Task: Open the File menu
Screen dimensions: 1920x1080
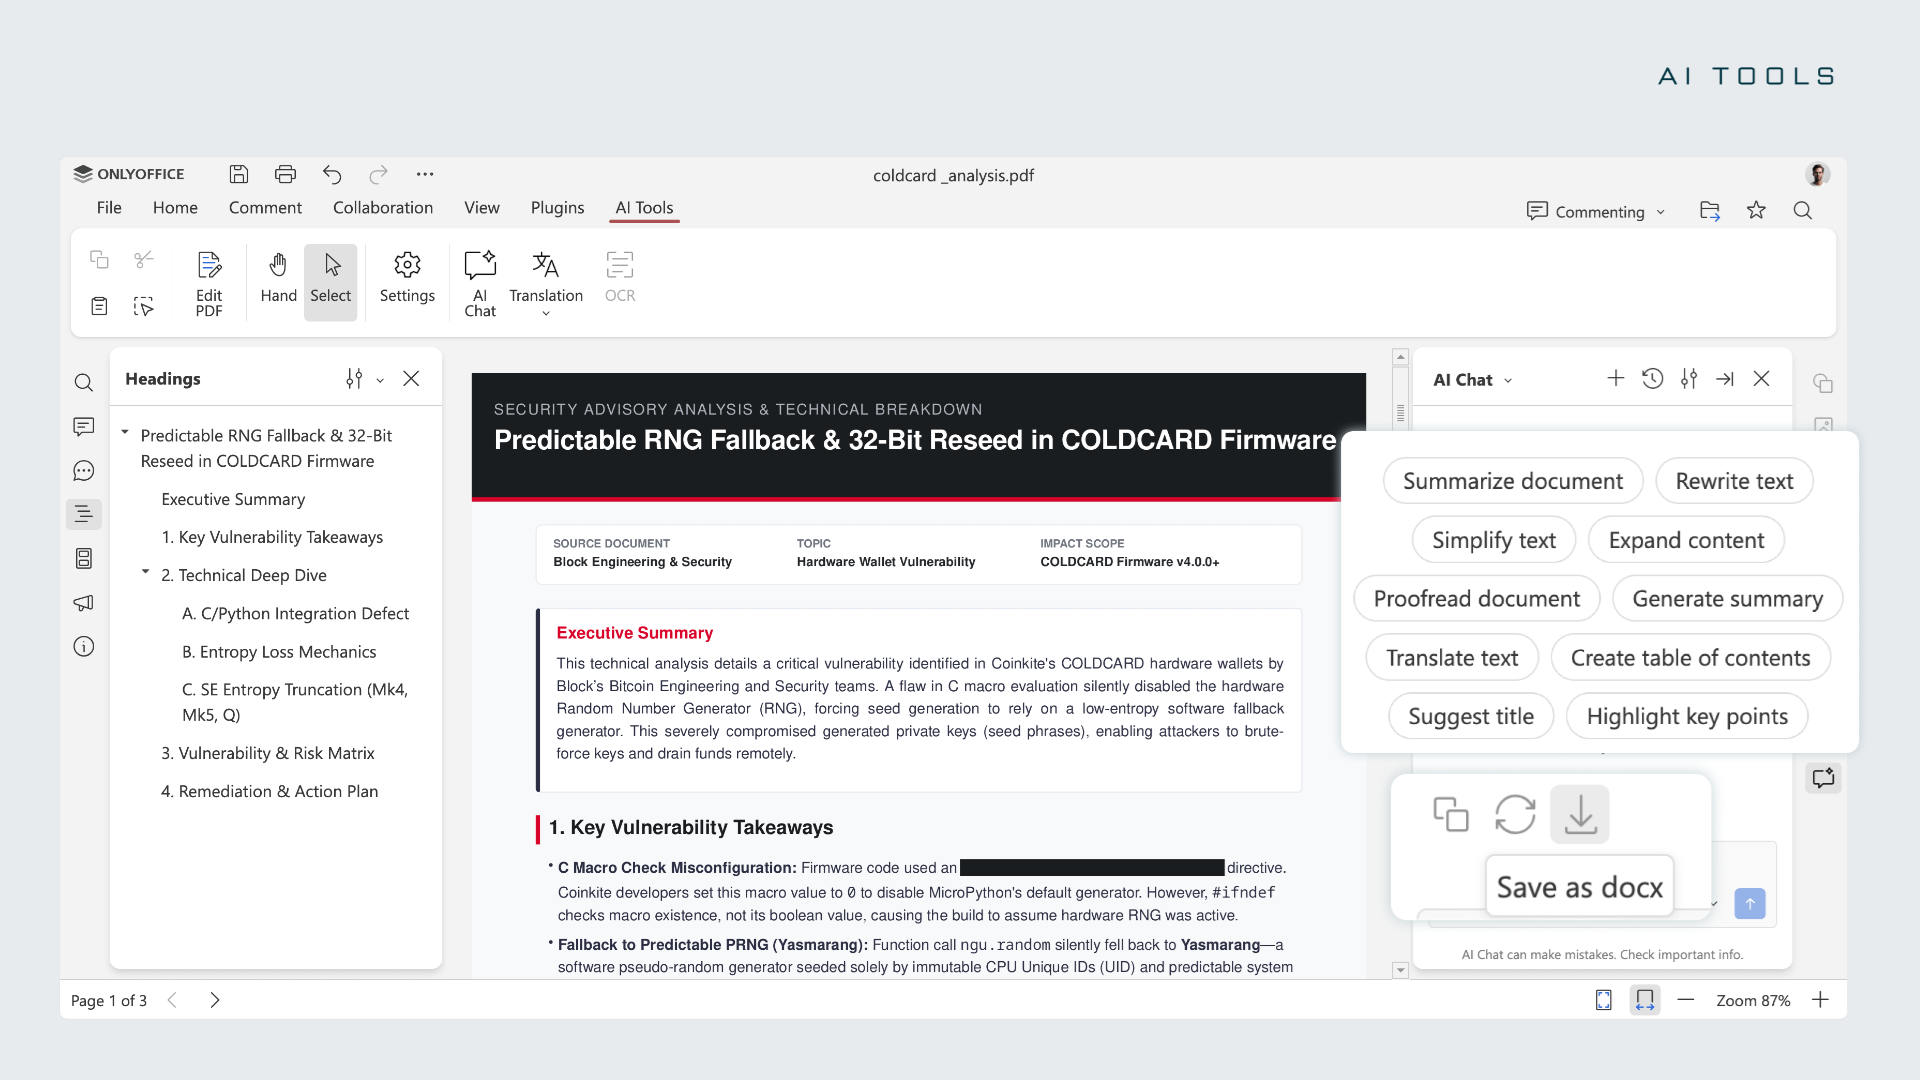Action: click(109, 207)
